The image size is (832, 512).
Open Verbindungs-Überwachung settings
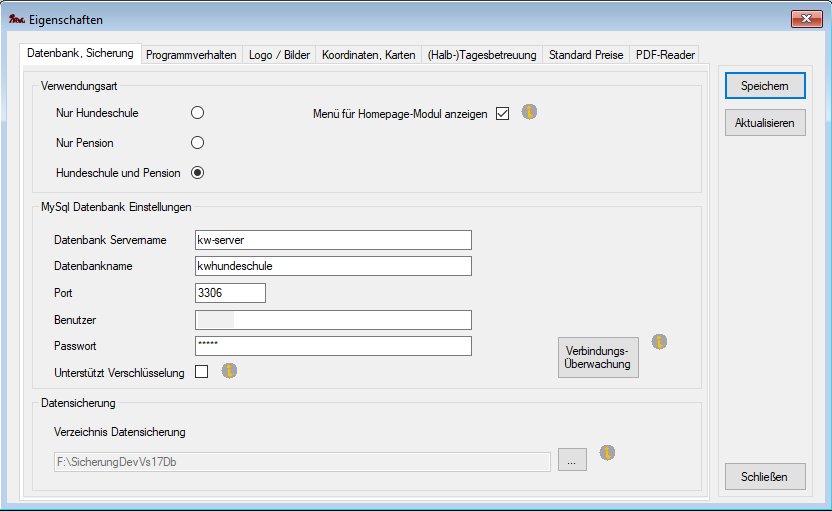click(x=598, y=357)
